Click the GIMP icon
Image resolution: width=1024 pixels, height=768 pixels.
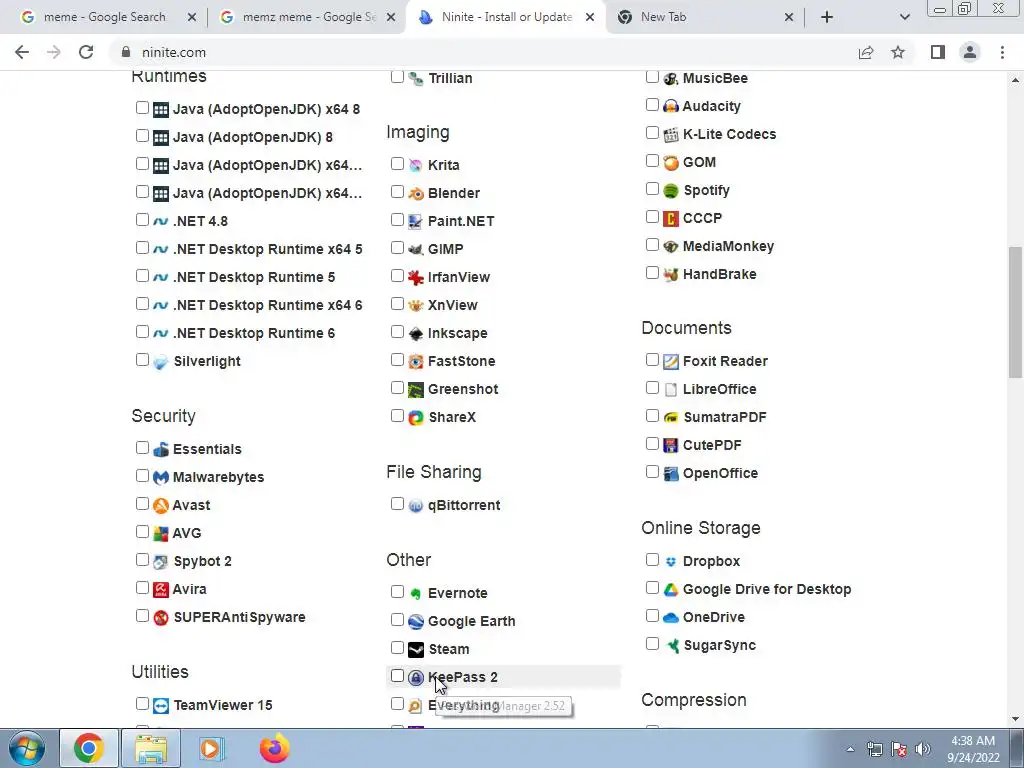coord(416,249)
